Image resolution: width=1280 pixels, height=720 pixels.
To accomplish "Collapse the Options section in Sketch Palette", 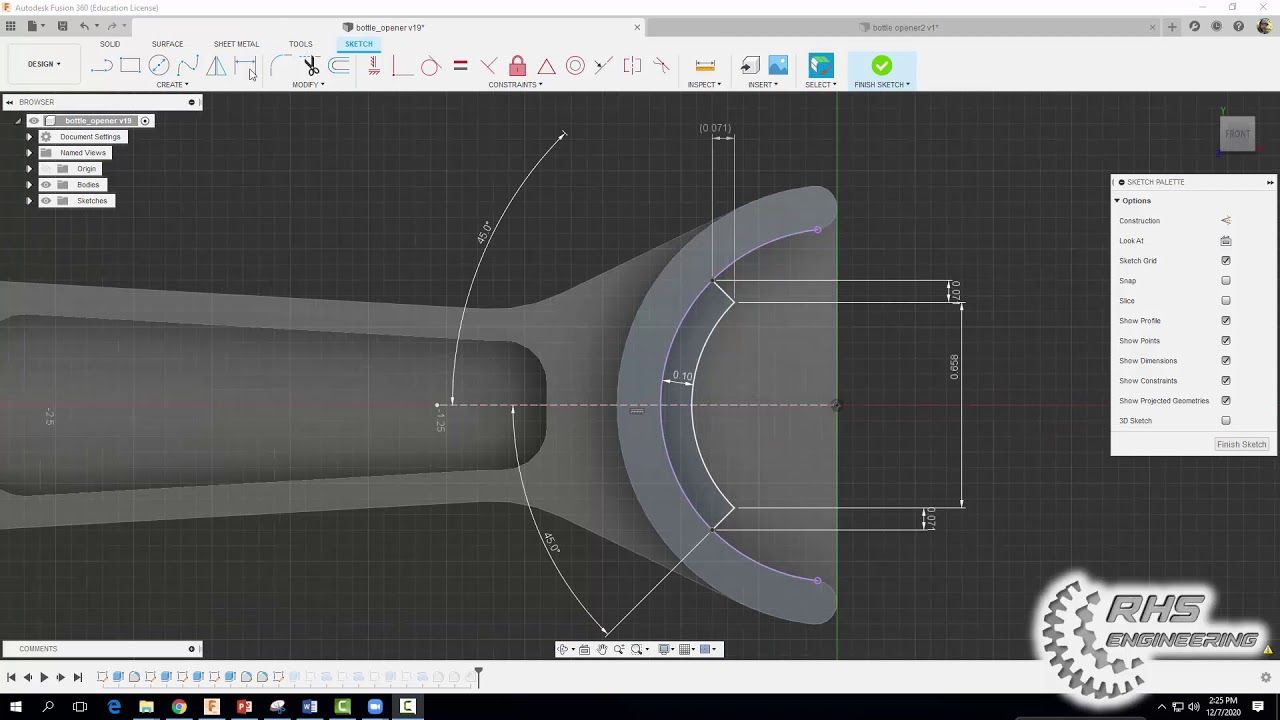I will coord(1117,201).
